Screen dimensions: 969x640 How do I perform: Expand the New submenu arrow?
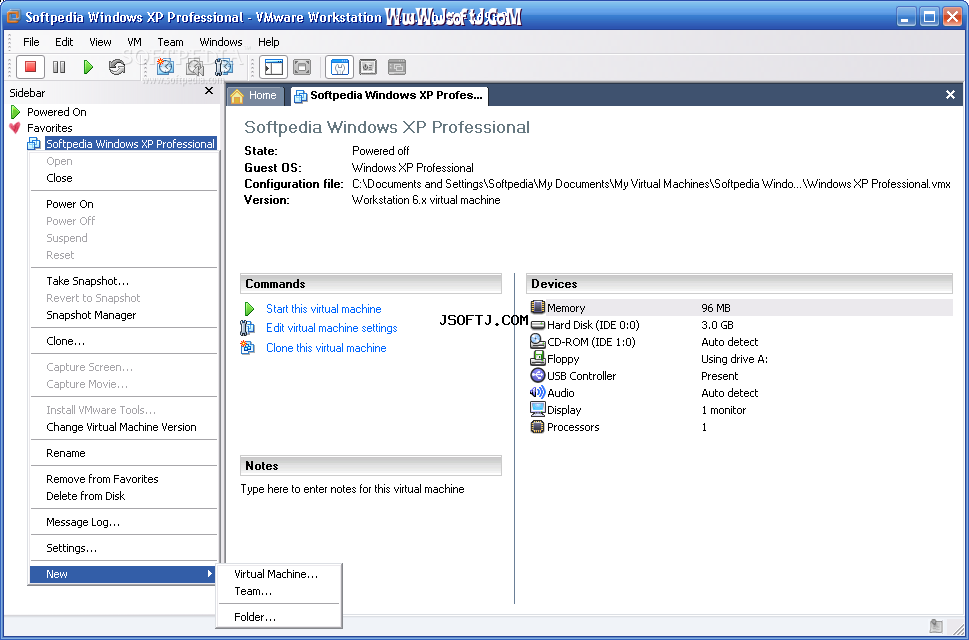click(210, 574)
